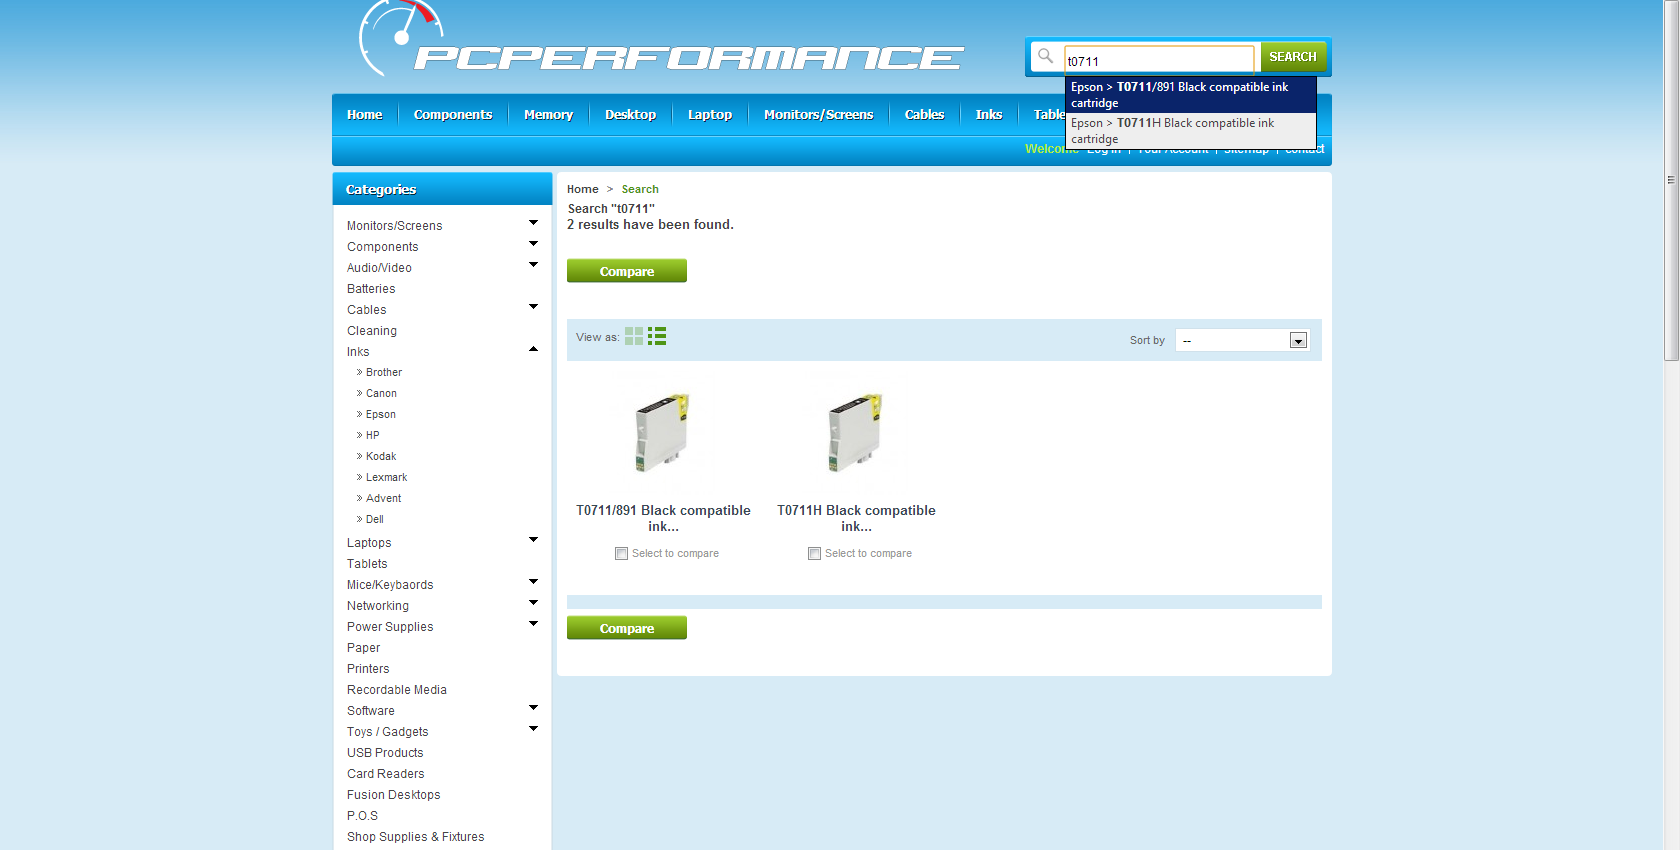This screenshot has height=850, width=1680.
Task: Open Kodak inks subcategory
Action: coord(381,456)
